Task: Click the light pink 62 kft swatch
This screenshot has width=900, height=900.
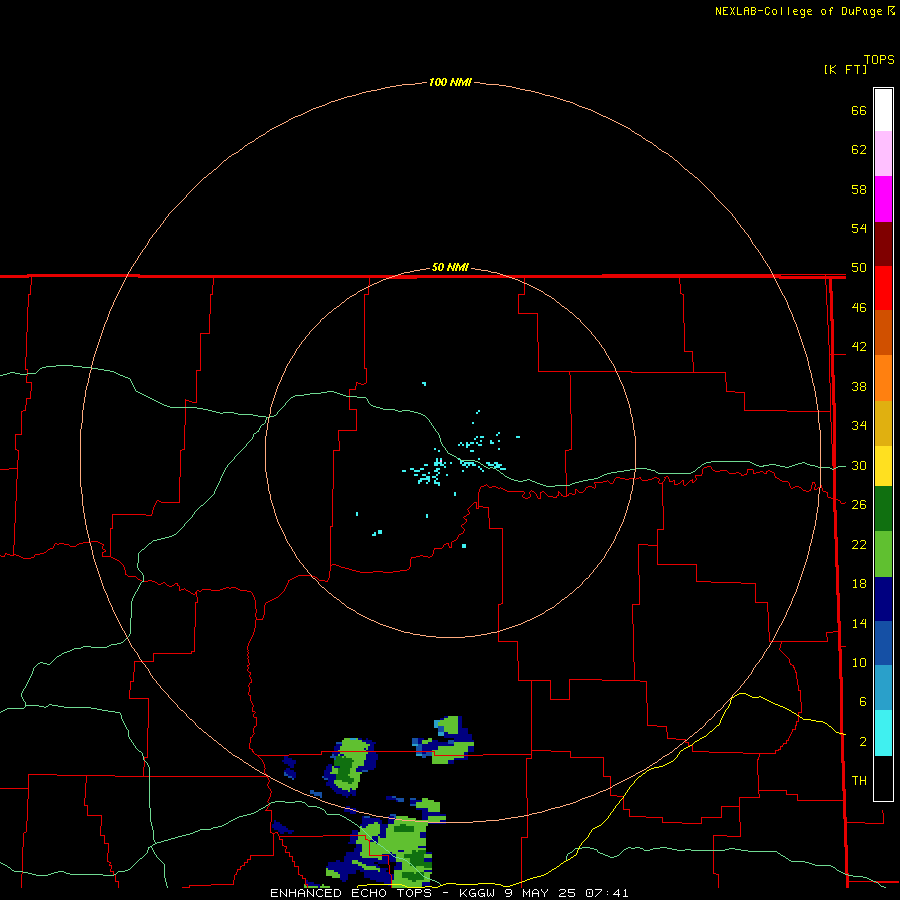Action: click(x=883, y=154)
